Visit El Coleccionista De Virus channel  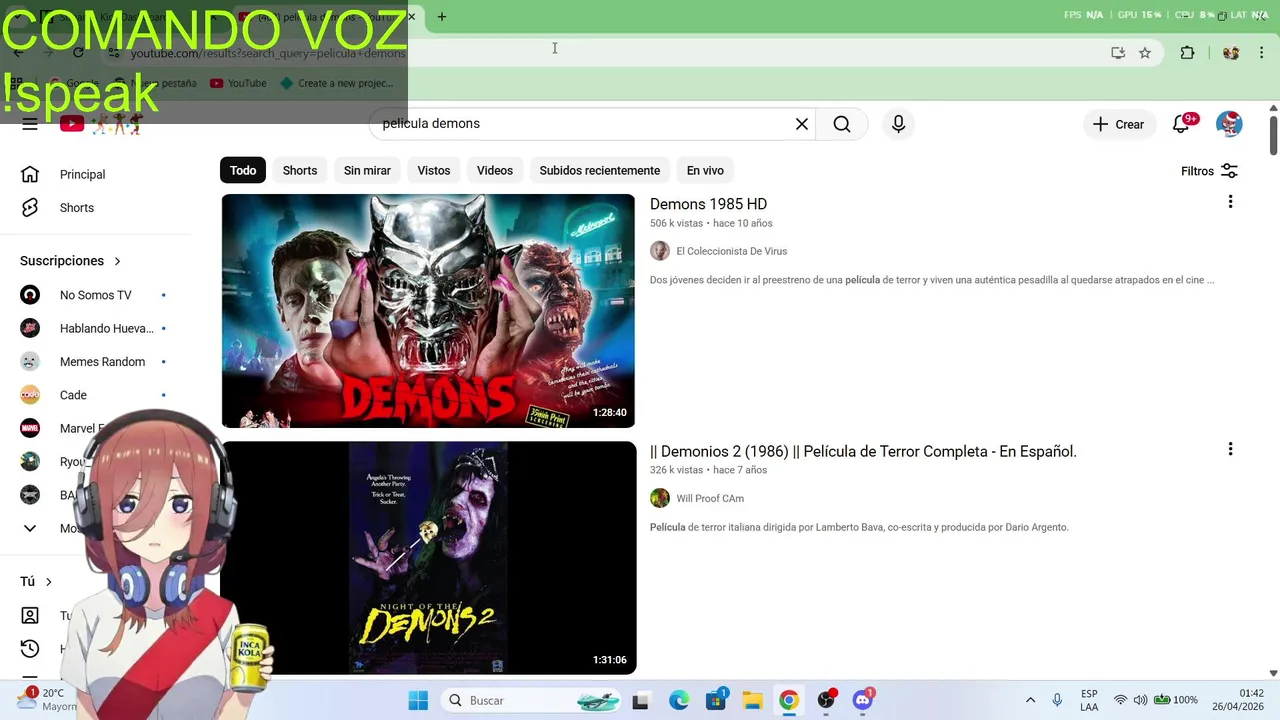pyautogui.click(x=731, y=251)
